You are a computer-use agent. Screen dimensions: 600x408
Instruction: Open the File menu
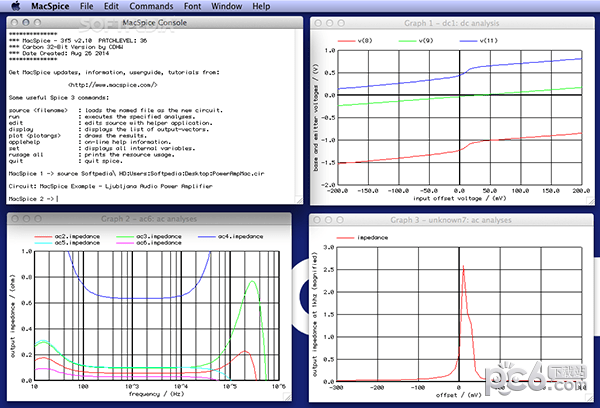(x=86, y=6)
